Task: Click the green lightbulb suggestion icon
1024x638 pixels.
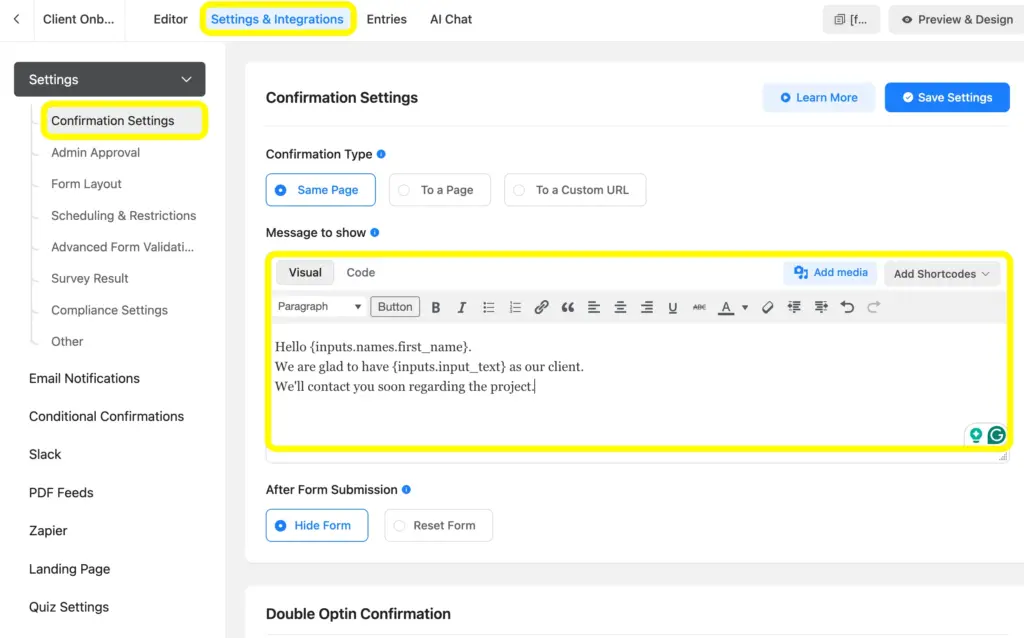Action: click(x=976, y=435)
